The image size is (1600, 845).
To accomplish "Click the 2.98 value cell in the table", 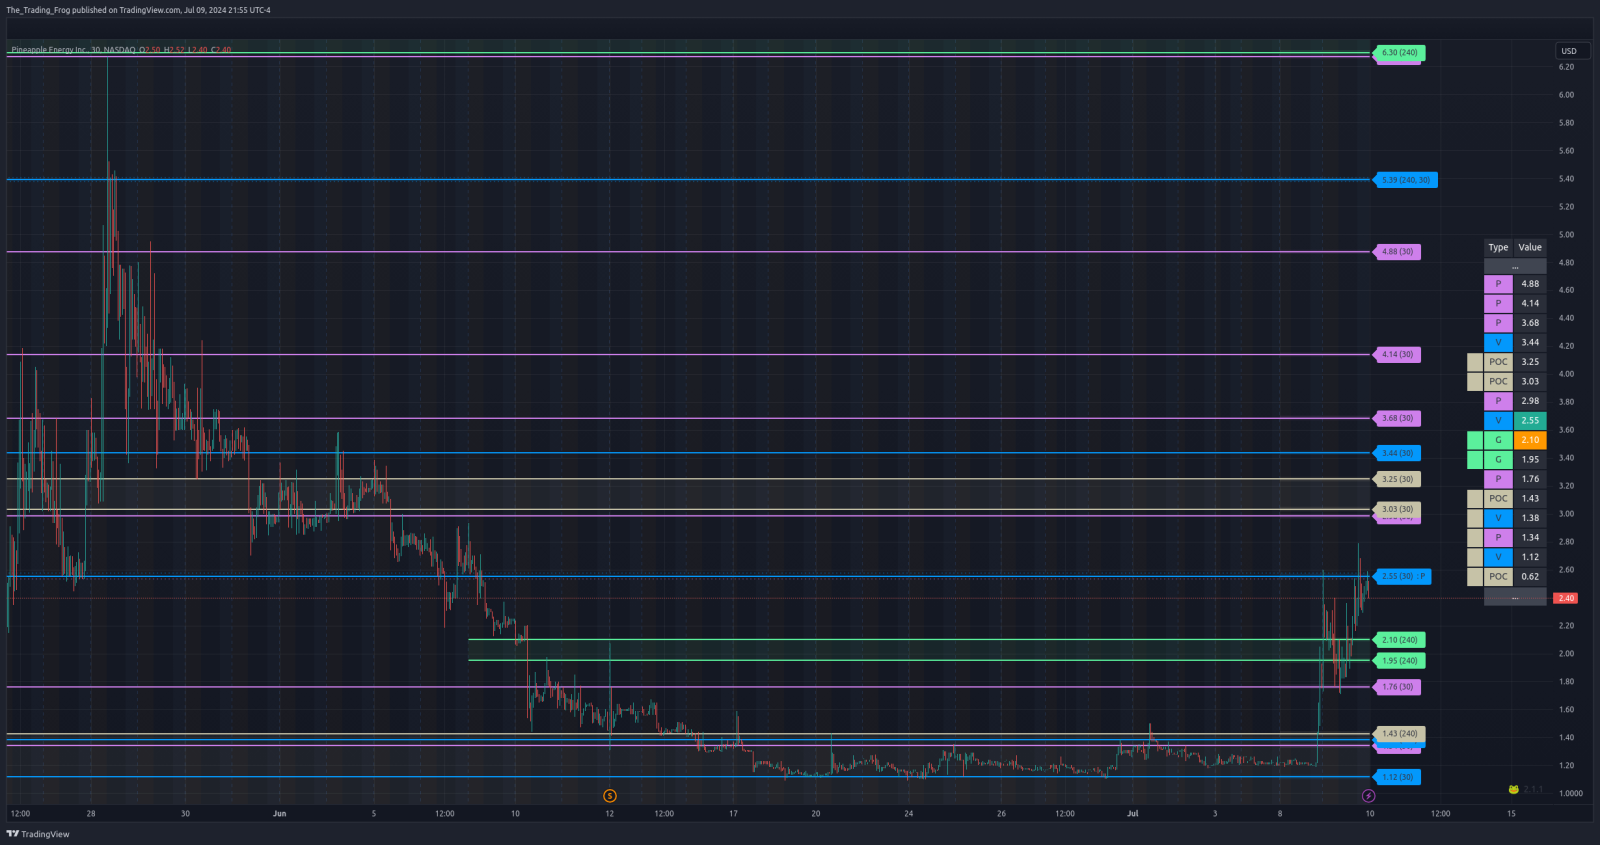I will click(1530, 401).
